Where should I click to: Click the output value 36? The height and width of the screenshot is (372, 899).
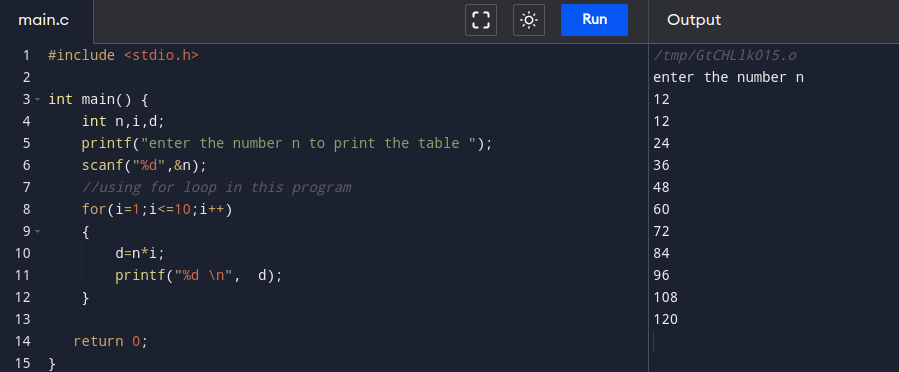(x=661, y=166)
